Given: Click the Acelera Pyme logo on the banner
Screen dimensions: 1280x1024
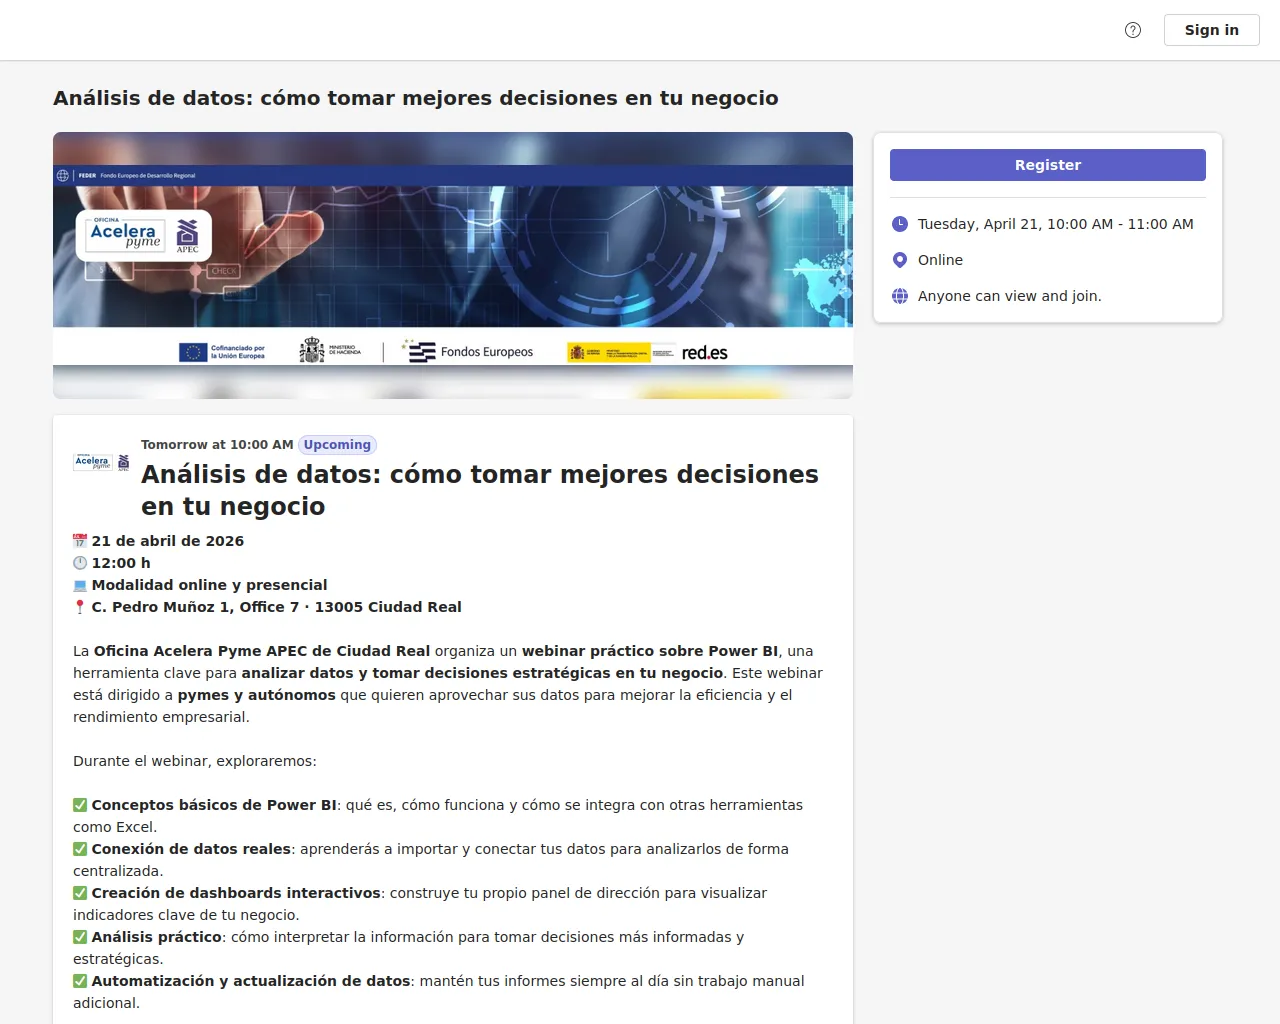Looking at the screenshot, I should (x=143, y=235).
